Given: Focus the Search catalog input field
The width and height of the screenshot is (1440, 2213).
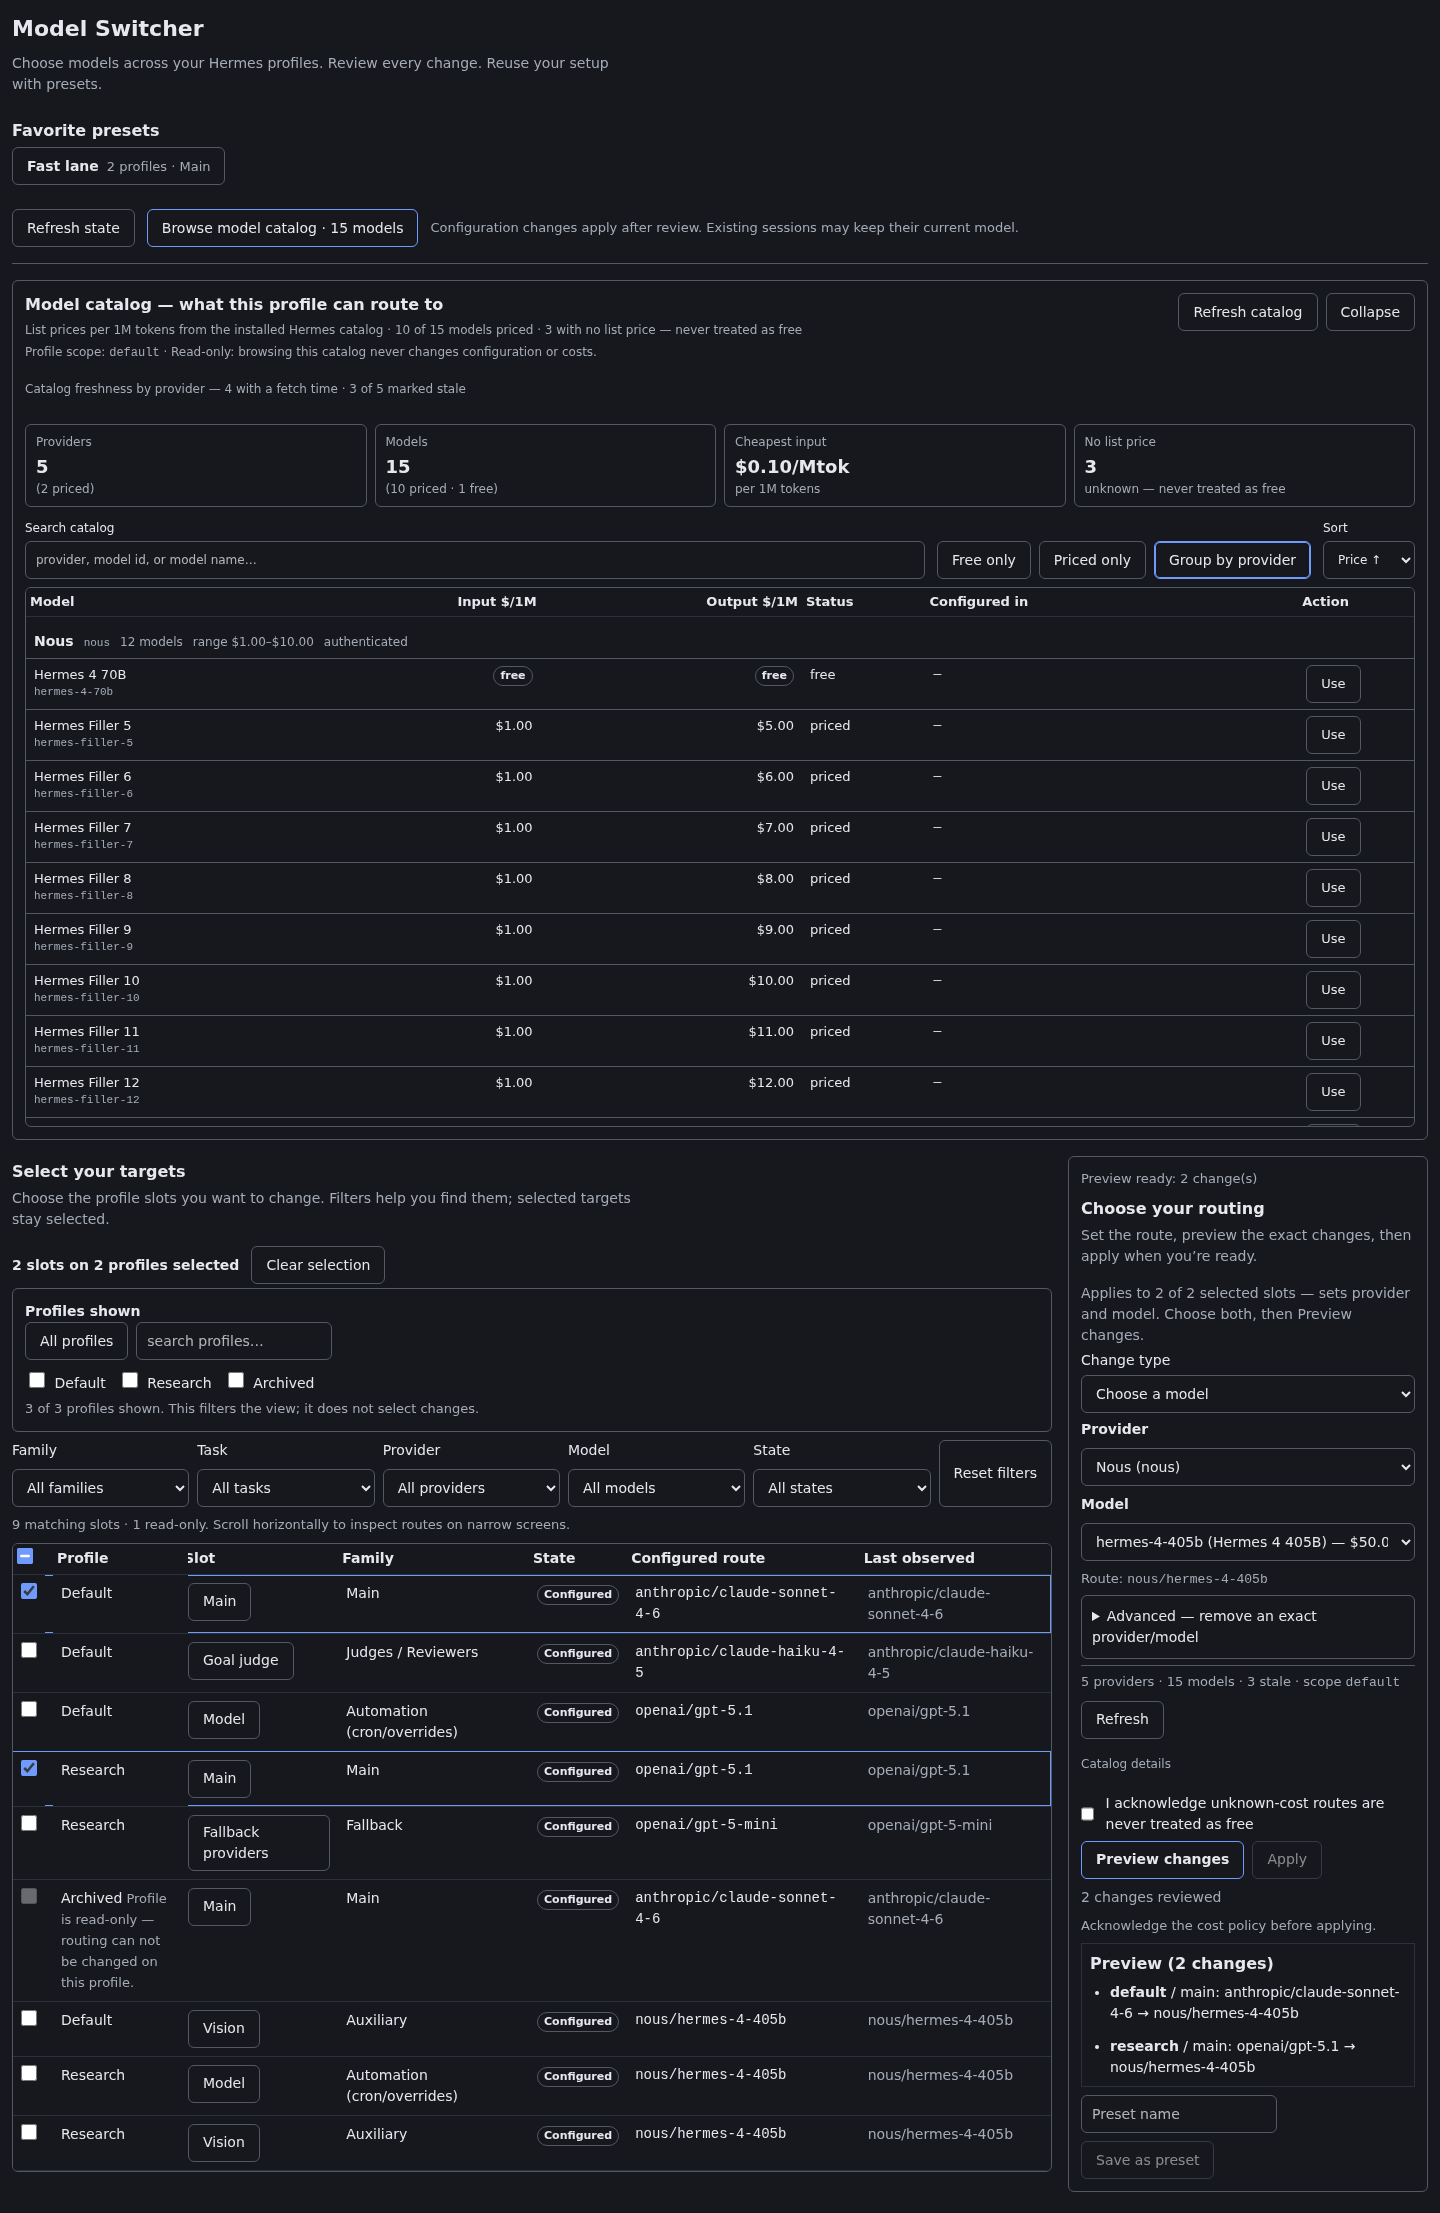Looking at the screenshot, I should 475,560.
